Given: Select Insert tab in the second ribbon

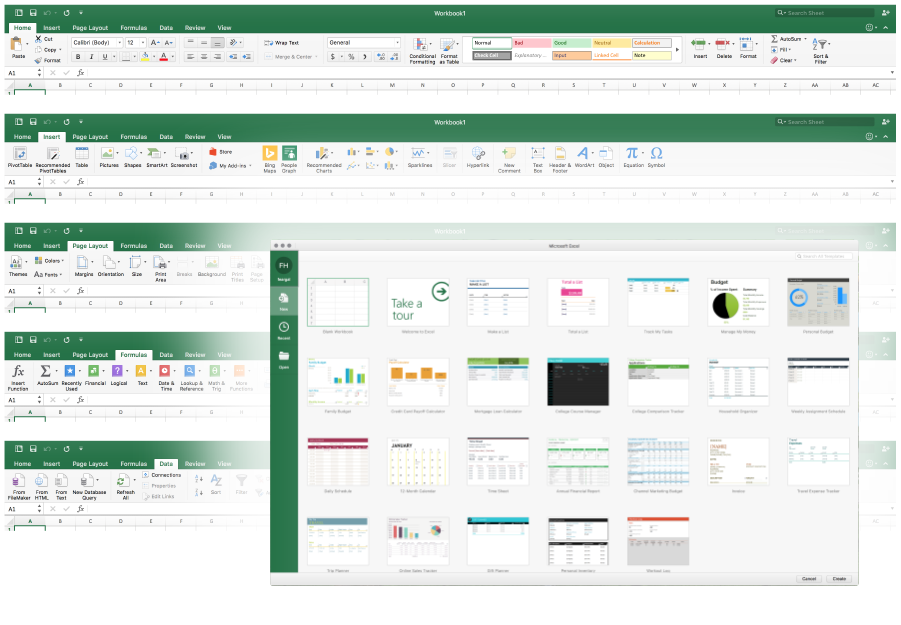Looking at the screenshot, I should click(52, 137).
